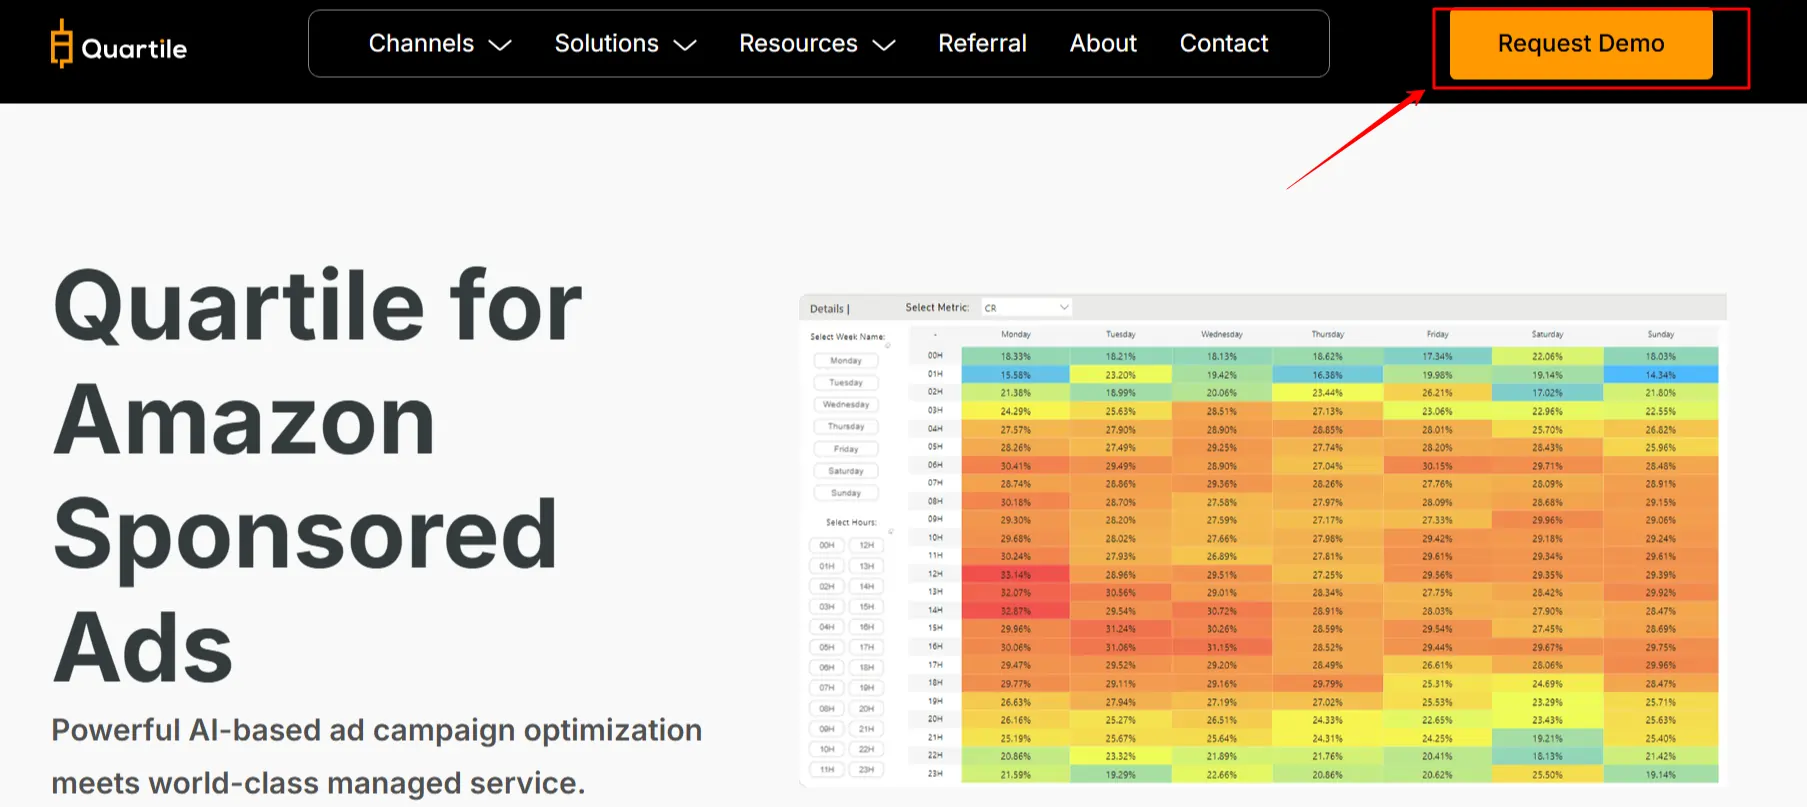Viewport: 1807px width, 807px height.
Task: Select the 07H hour filter button
Action: [x=827, y=688]
